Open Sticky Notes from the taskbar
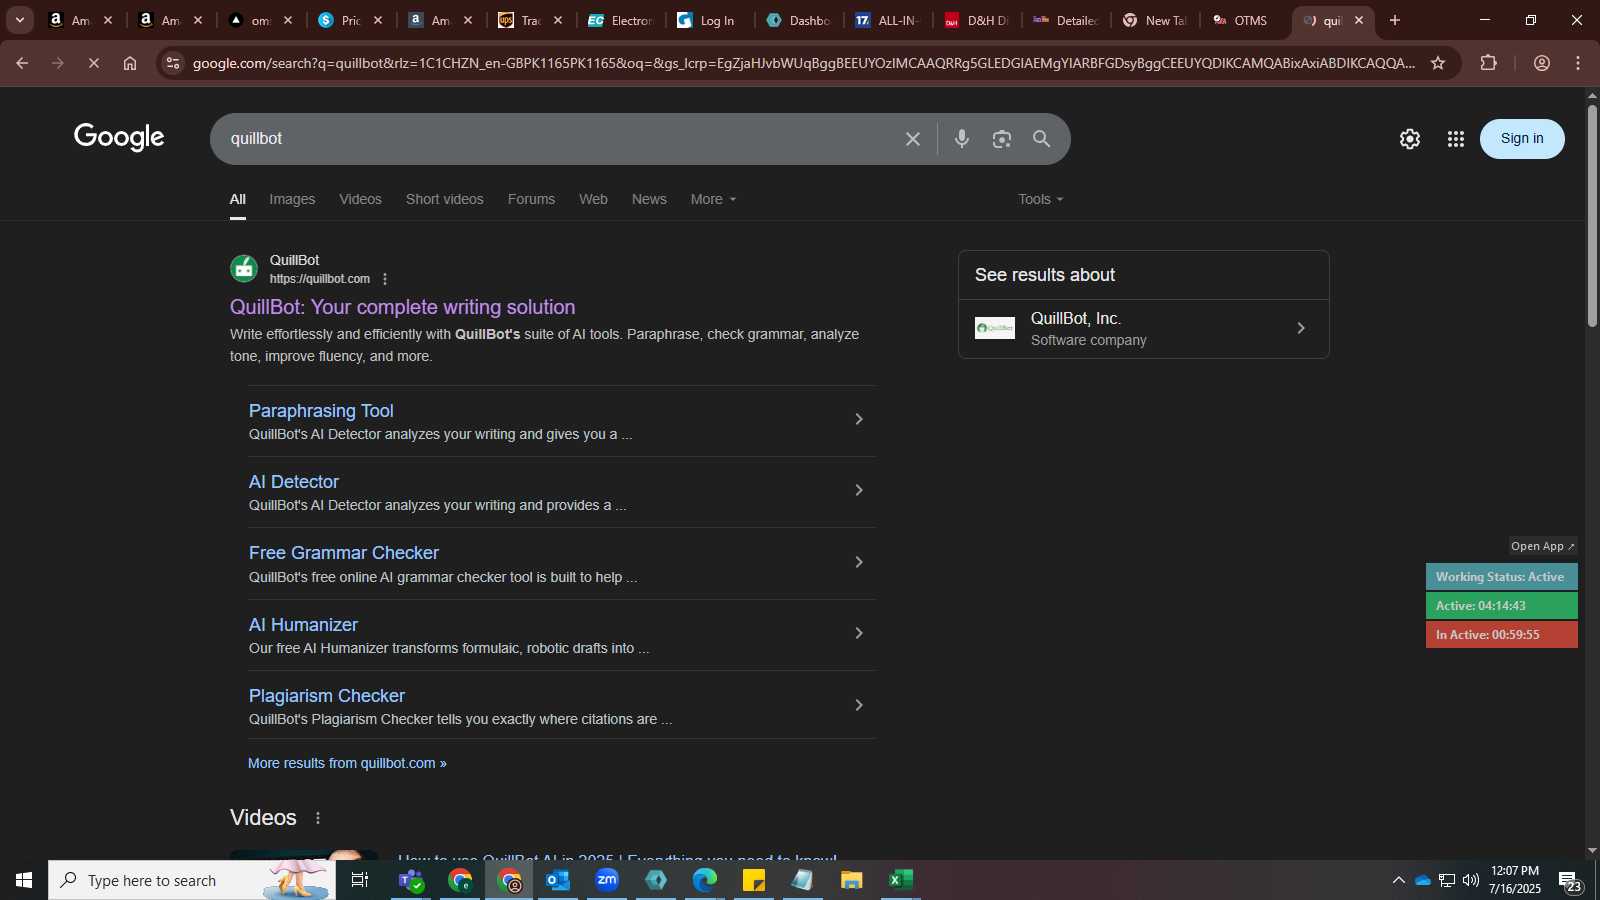Viewport: 1600px width, 900px height. point(754,880)
